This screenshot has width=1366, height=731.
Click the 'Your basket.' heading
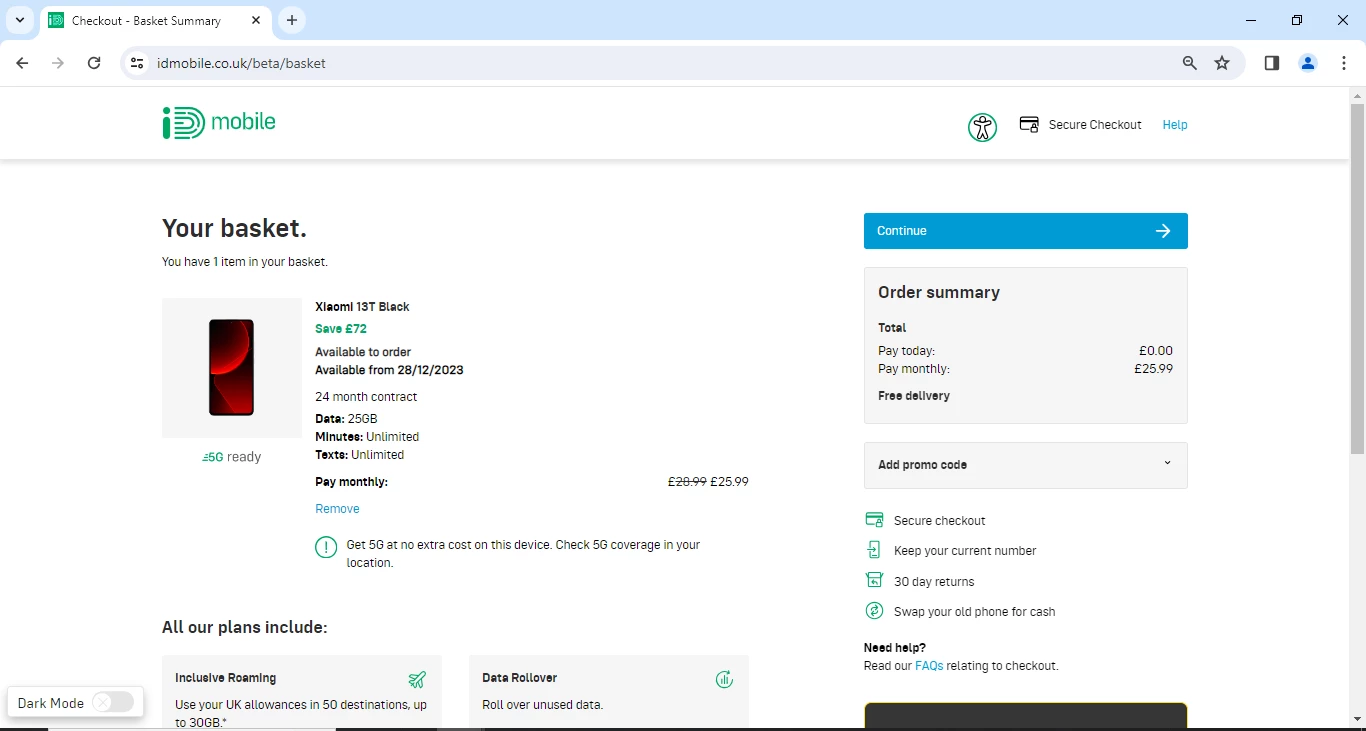pos(234,229)
